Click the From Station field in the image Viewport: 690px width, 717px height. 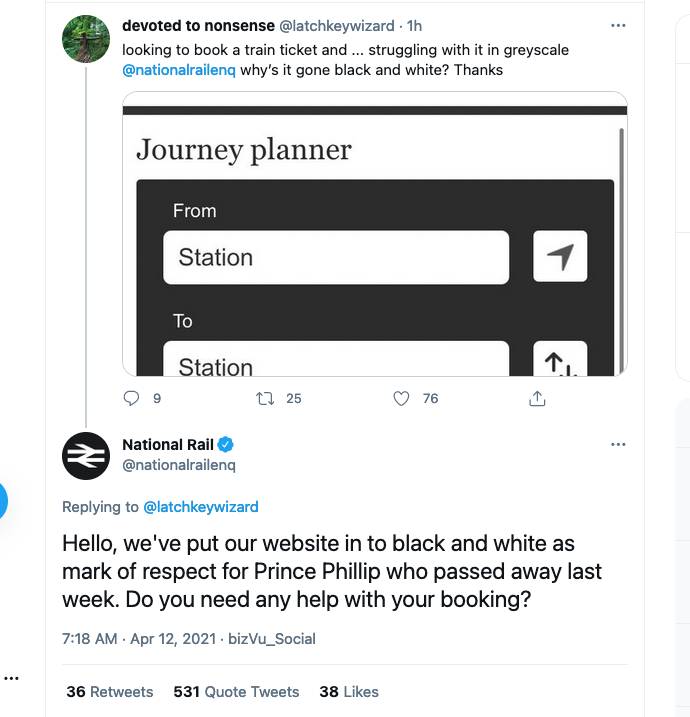(336, 257)
